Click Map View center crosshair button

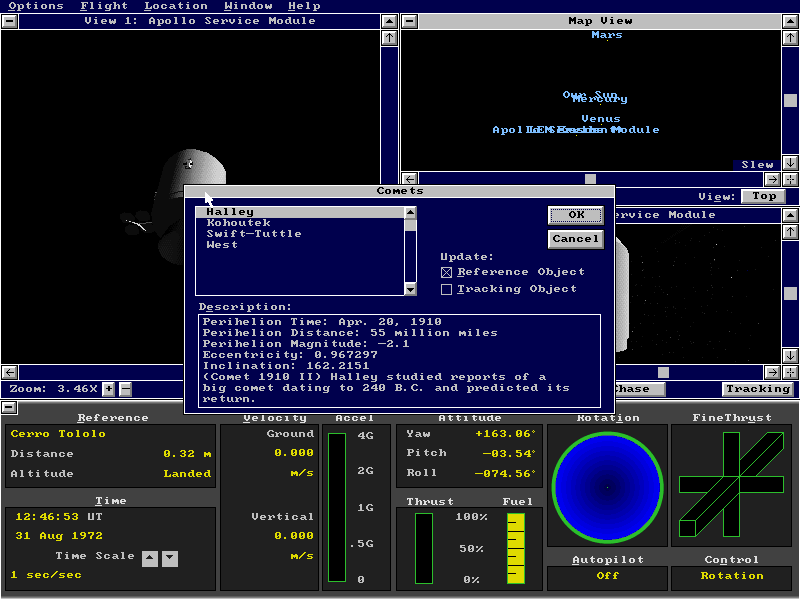point(790,179)
